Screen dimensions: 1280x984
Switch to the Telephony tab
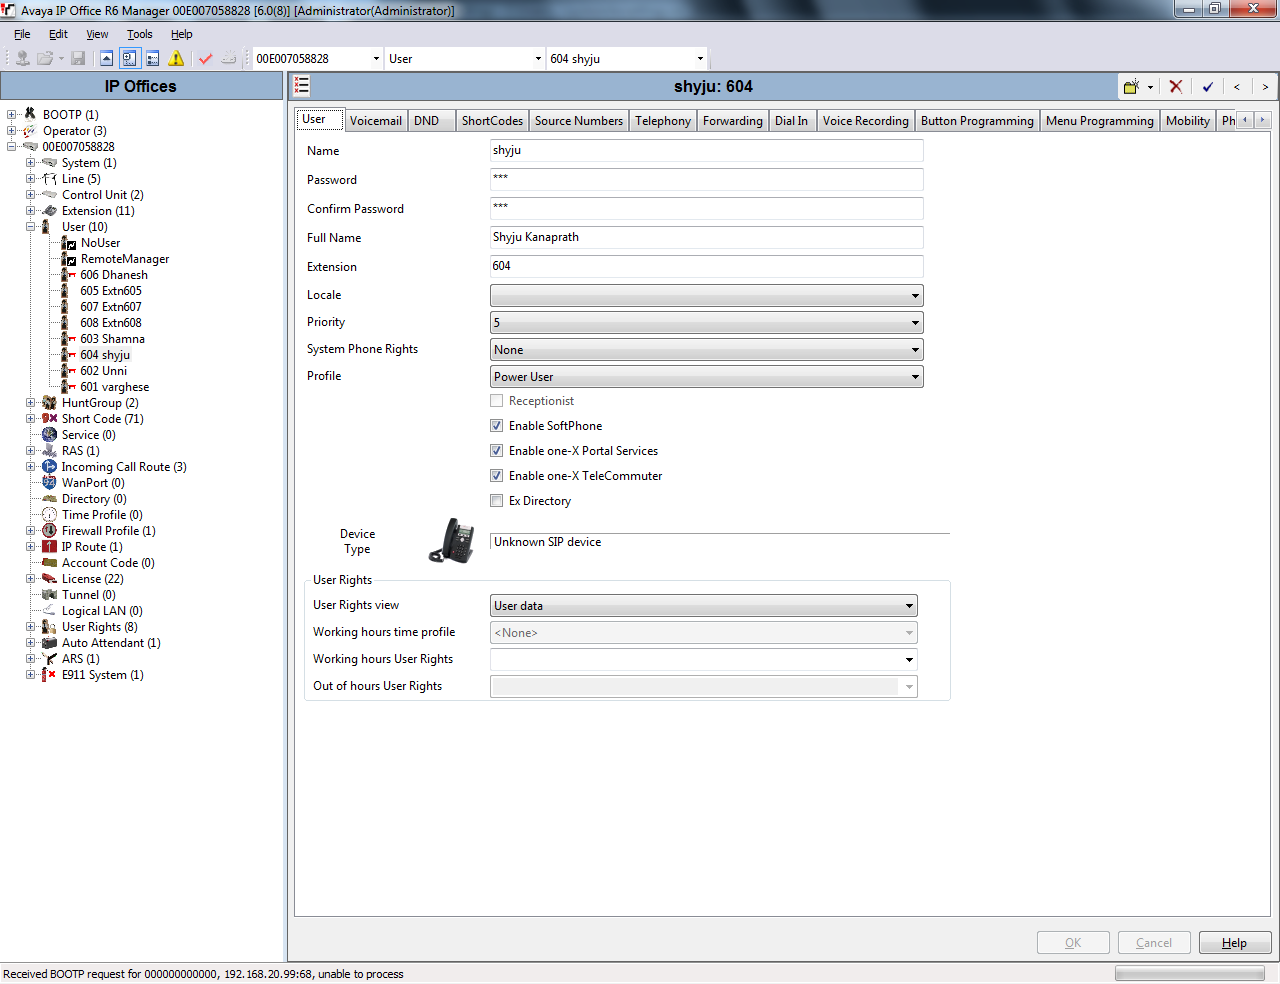[663, 121]
